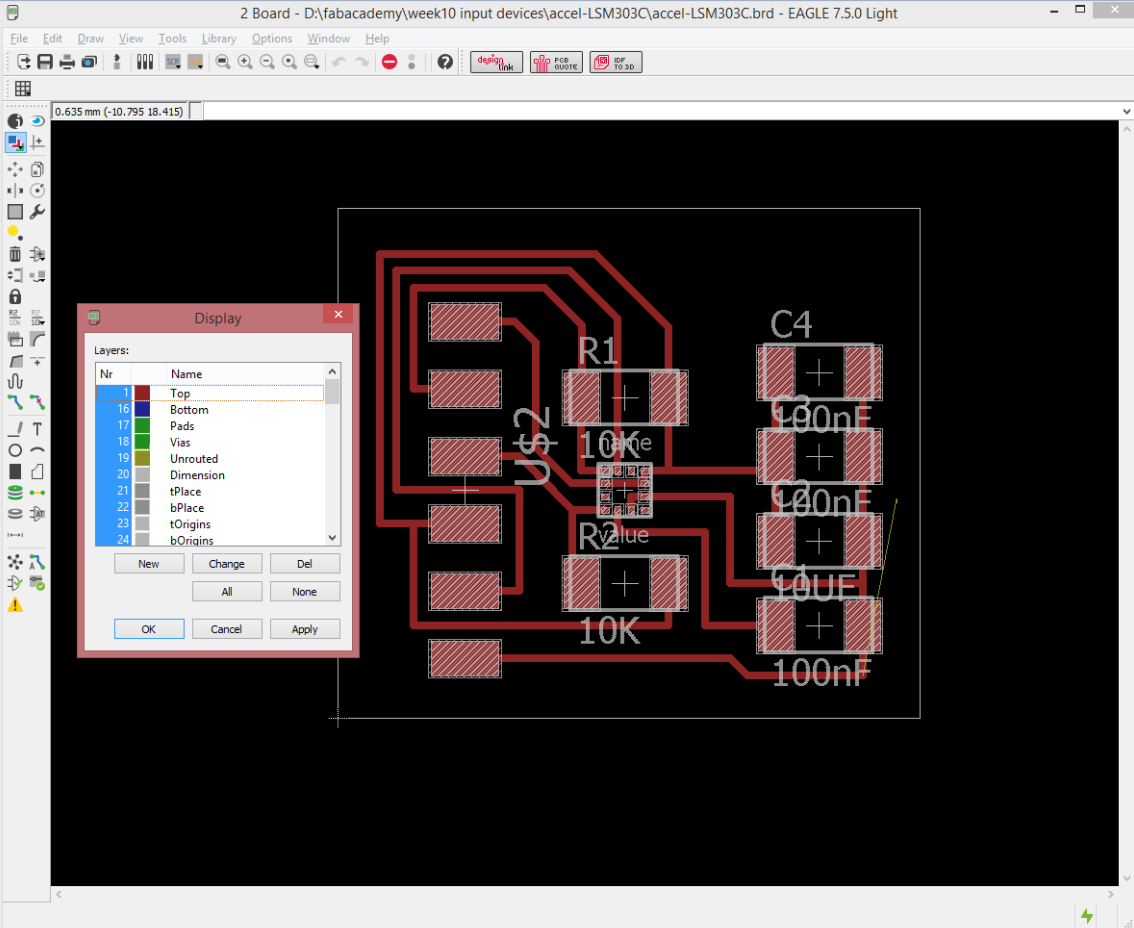Open the Execute Script dropdown icon
The width and height of the screenshot is (1134, 928).
pyautogui.click(x=172, y=62)
